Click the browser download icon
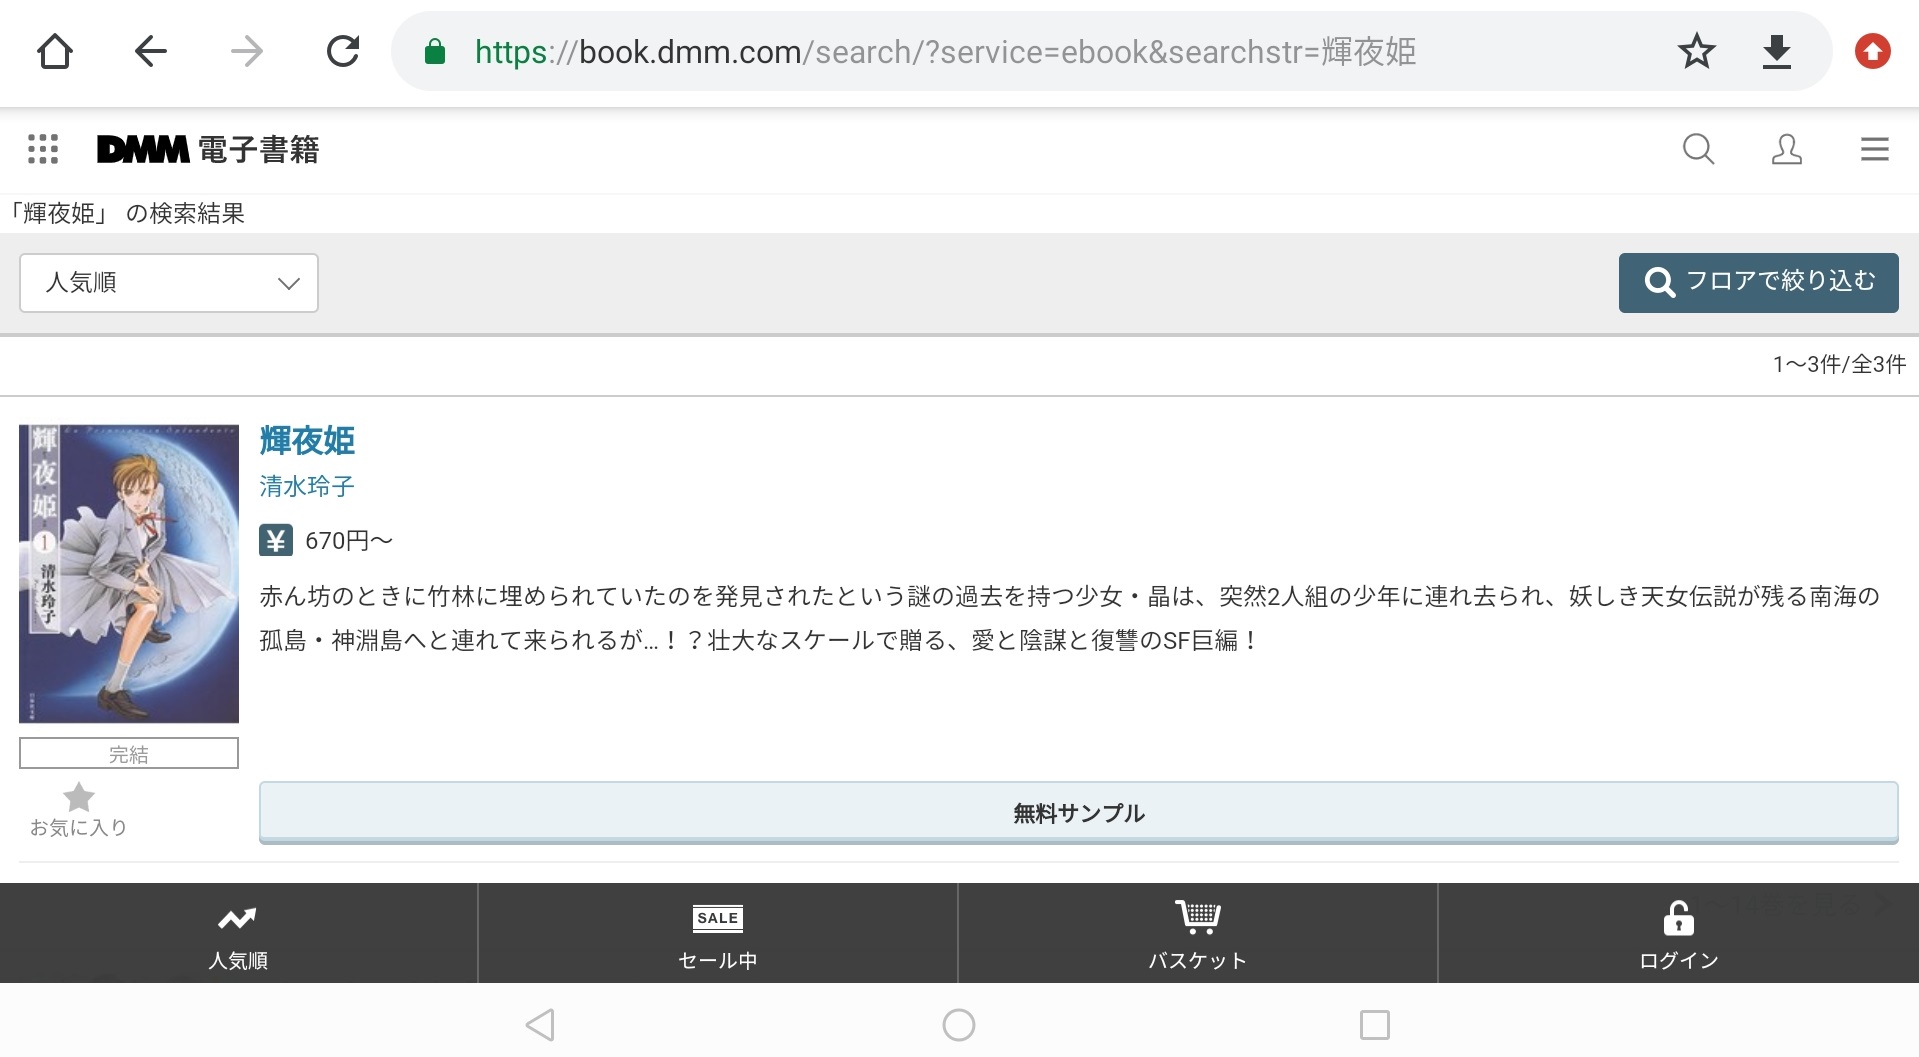Image resolution: width=1919 pixels, height=1057 pixels. 1776,51
